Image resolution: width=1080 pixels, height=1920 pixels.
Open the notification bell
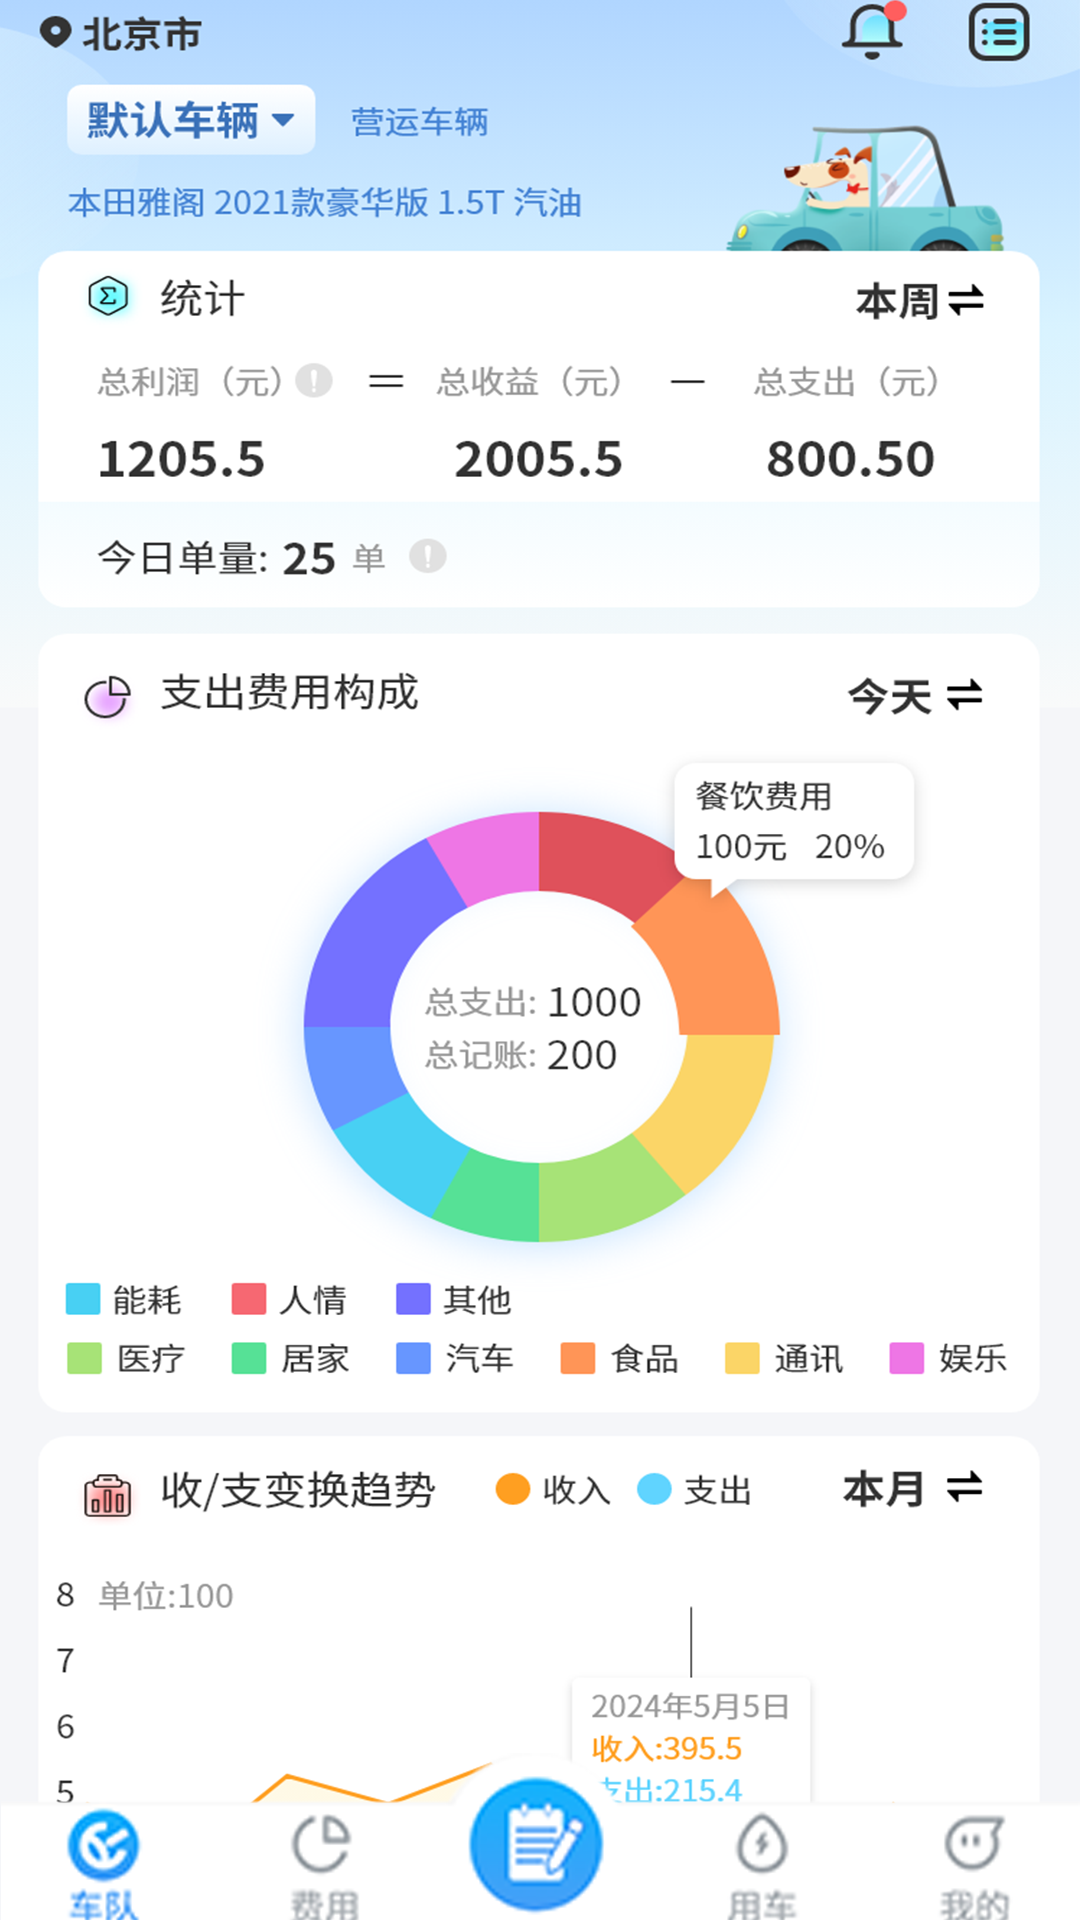coord(872,32)
